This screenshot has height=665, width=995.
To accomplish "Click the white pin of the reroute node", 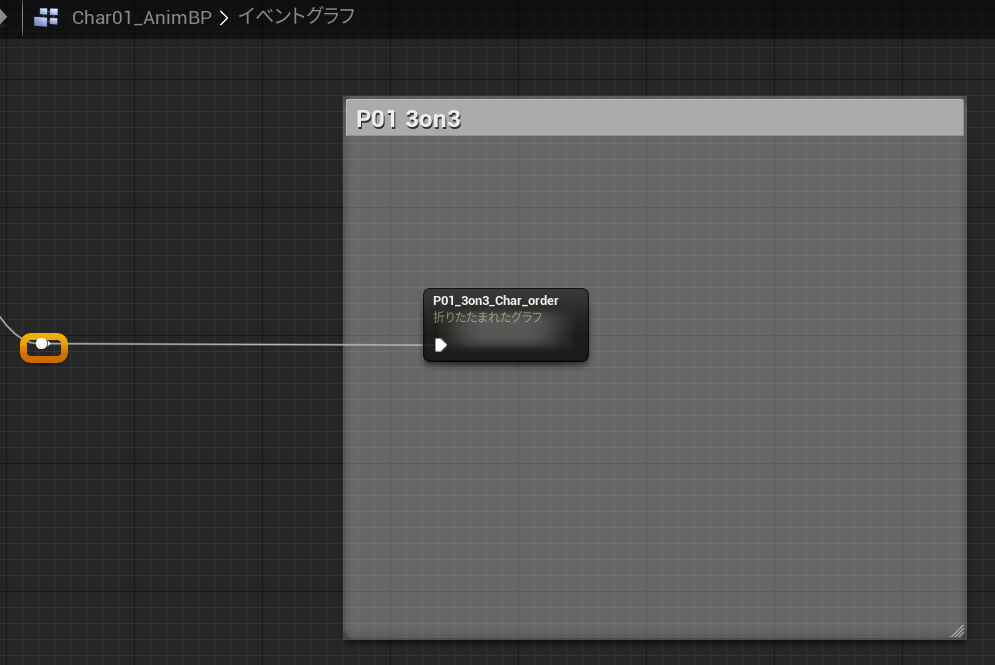I will coord(42,343).
